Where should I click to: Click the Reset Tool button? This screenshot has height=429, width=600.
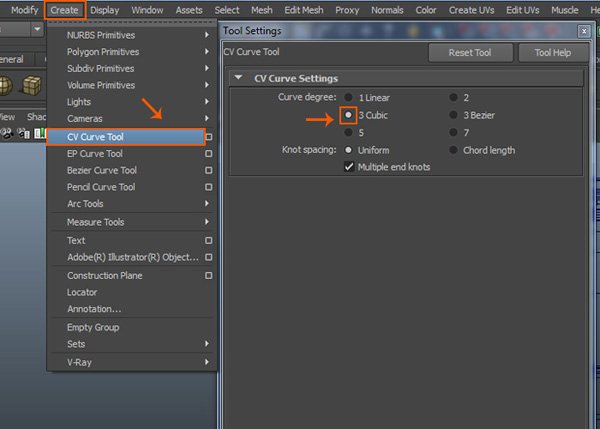[x=469, y=53]
